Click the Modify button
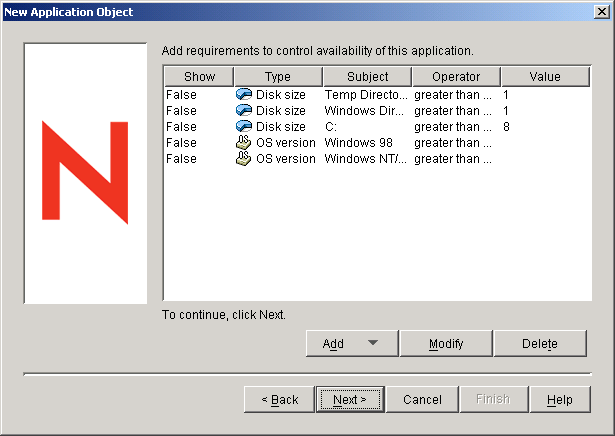 446,343
